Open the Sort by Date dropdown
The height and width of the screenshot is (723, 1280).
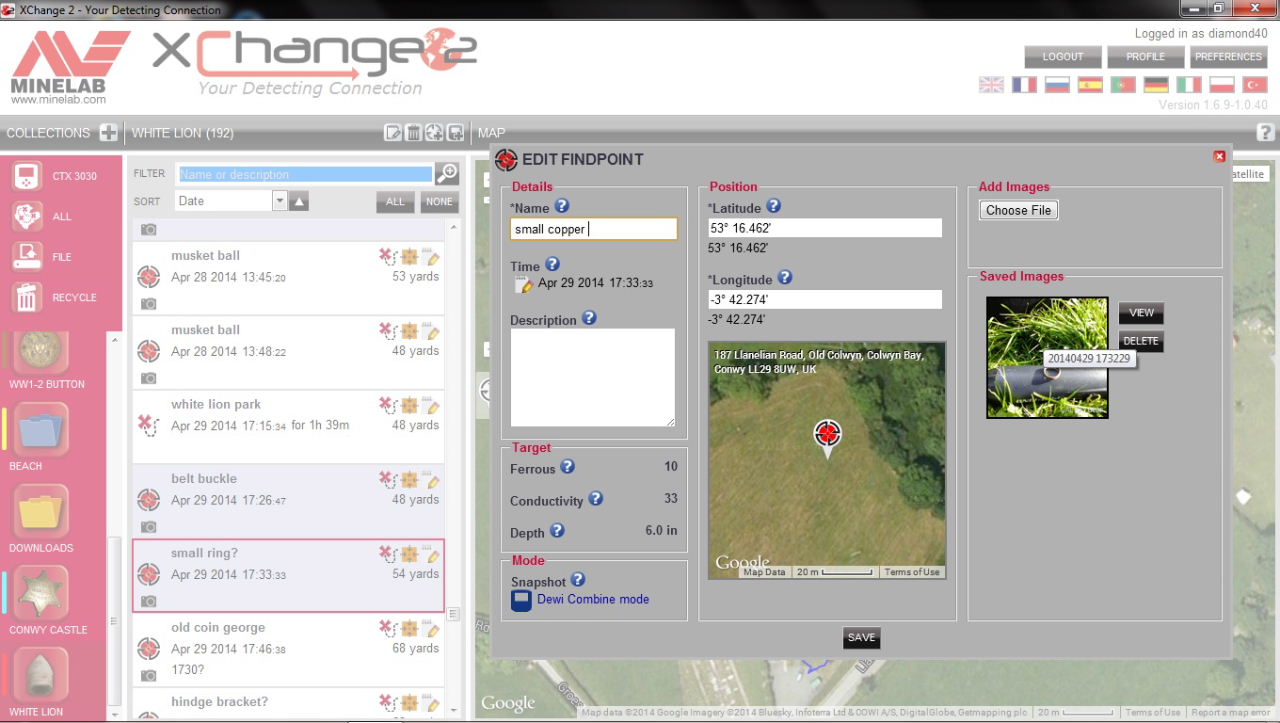click(280, 201)
